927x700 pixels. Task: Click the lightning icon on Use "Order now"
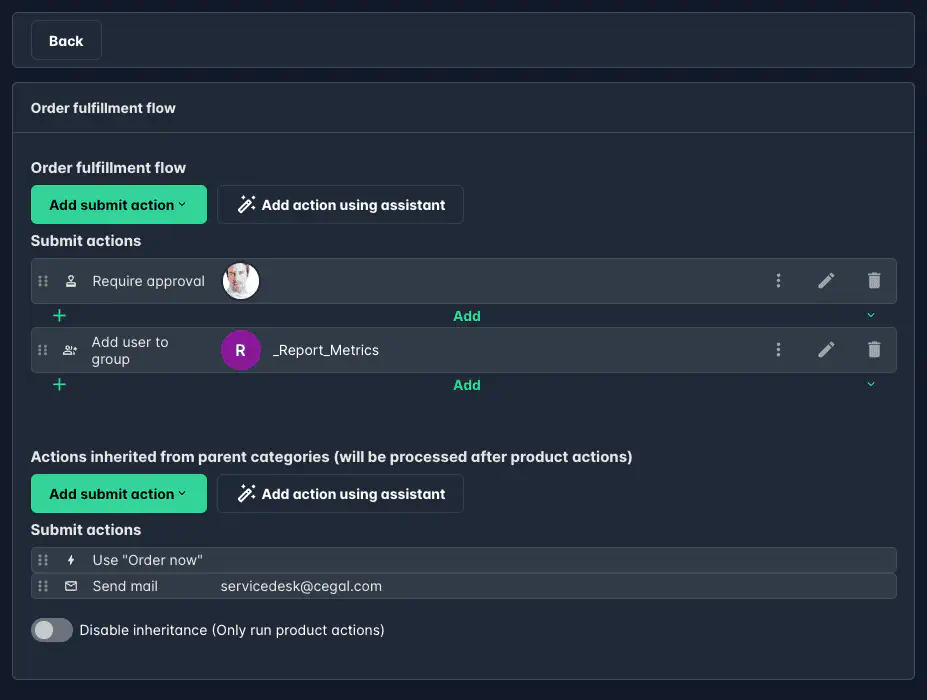[x=70, y=560]
